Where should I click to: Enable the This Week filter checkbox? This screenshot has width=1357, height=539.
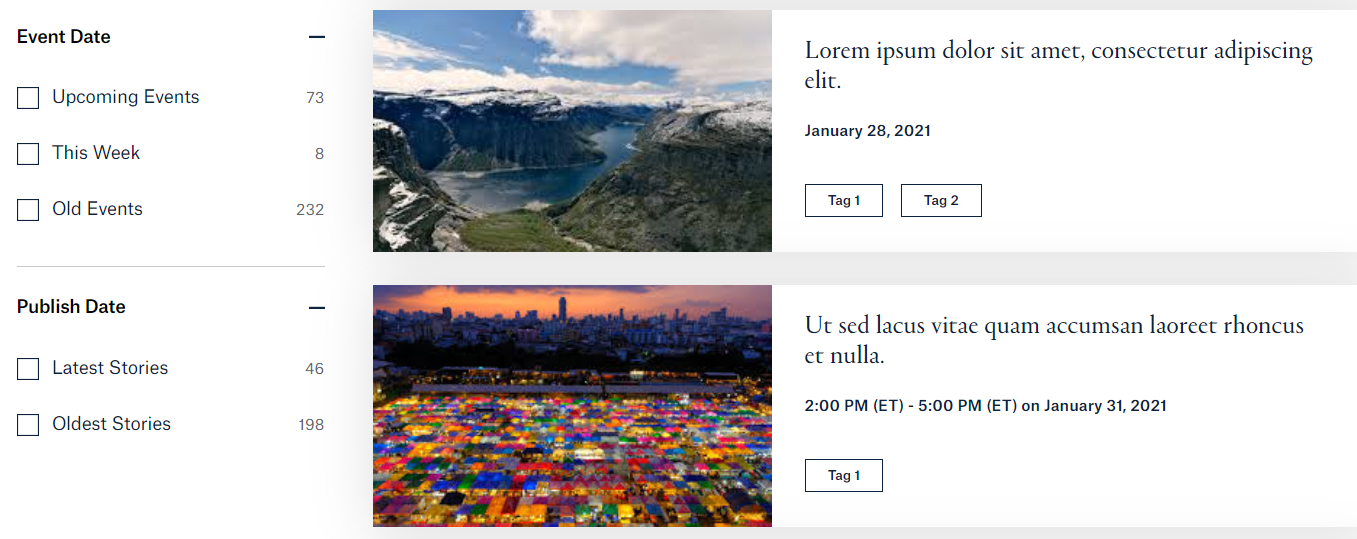(28, 154)
